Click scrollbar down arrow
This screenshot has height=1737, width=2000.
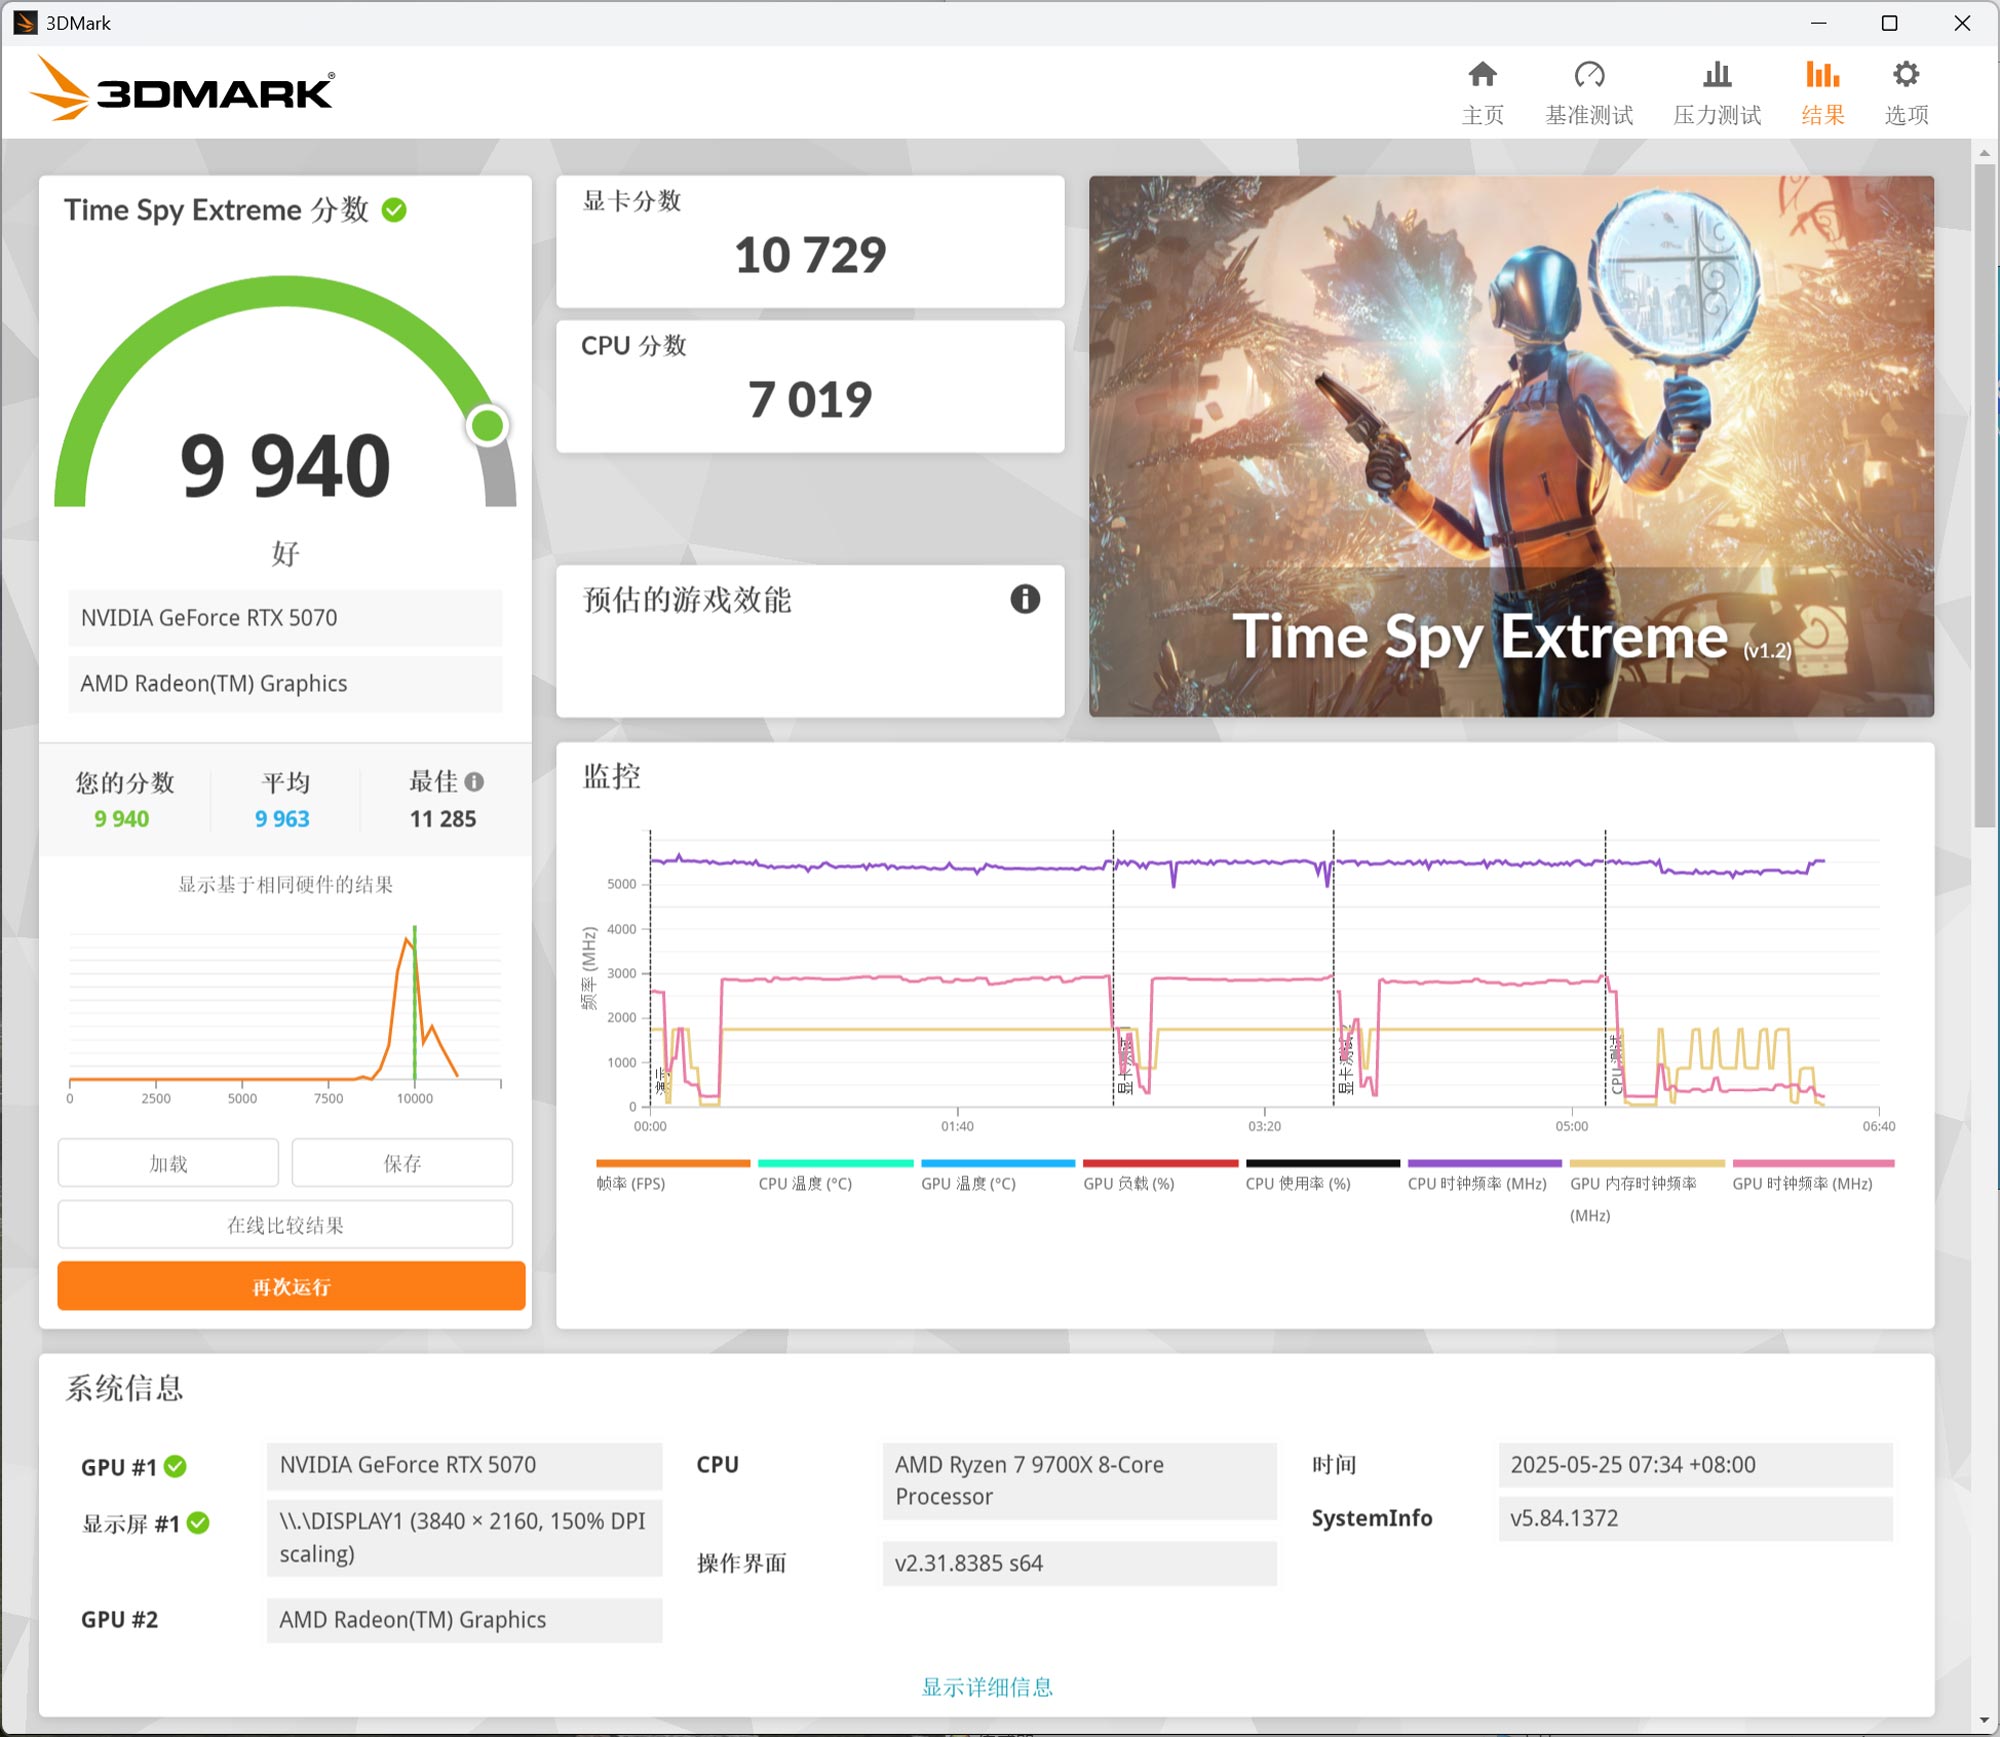click(x=1984, y=1721)
